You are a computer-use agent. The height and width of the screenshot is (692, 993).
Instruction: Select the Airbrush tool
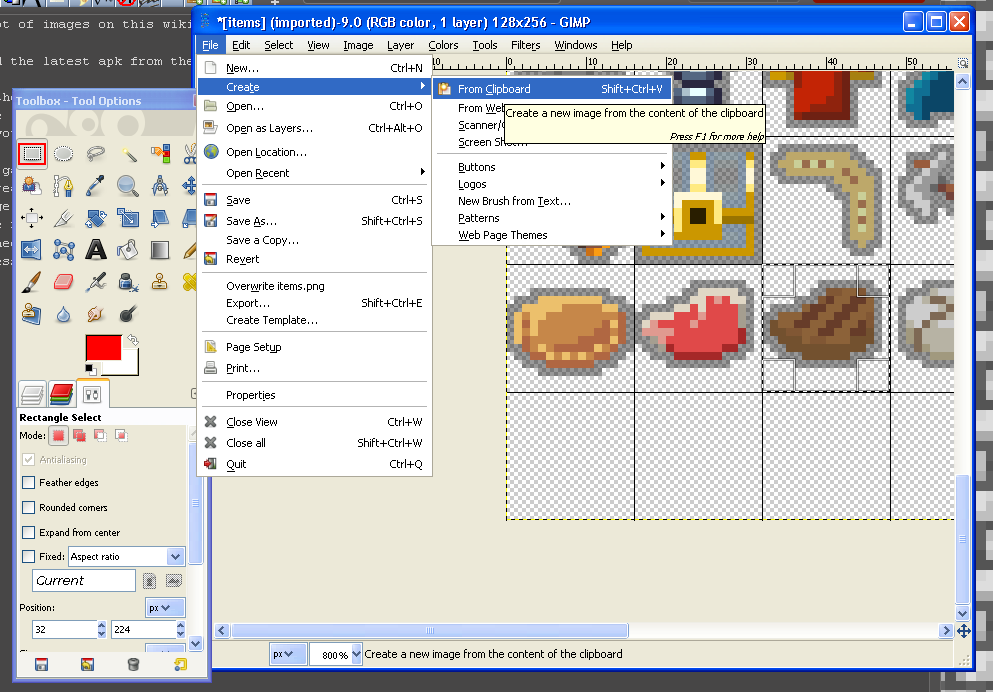pos(96,282)
